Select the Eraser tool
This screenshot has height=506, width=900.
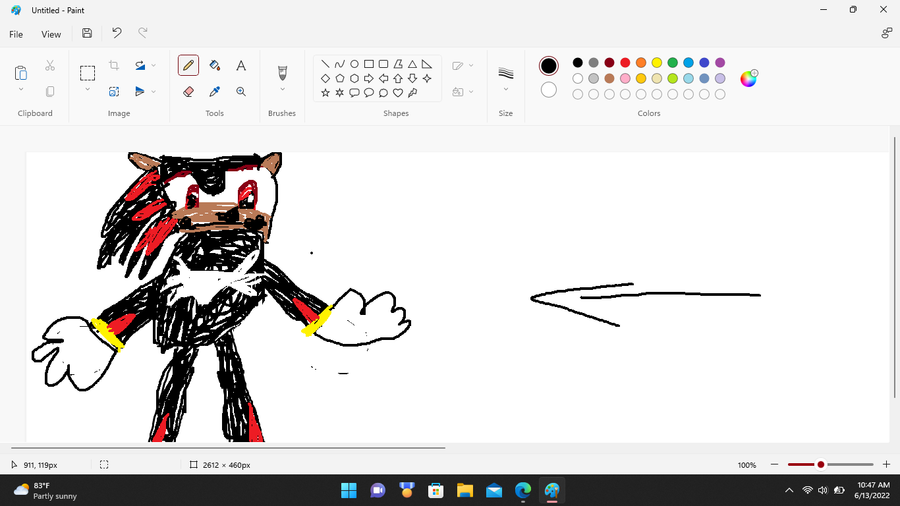pyautogui.click(x=188, y=92)
